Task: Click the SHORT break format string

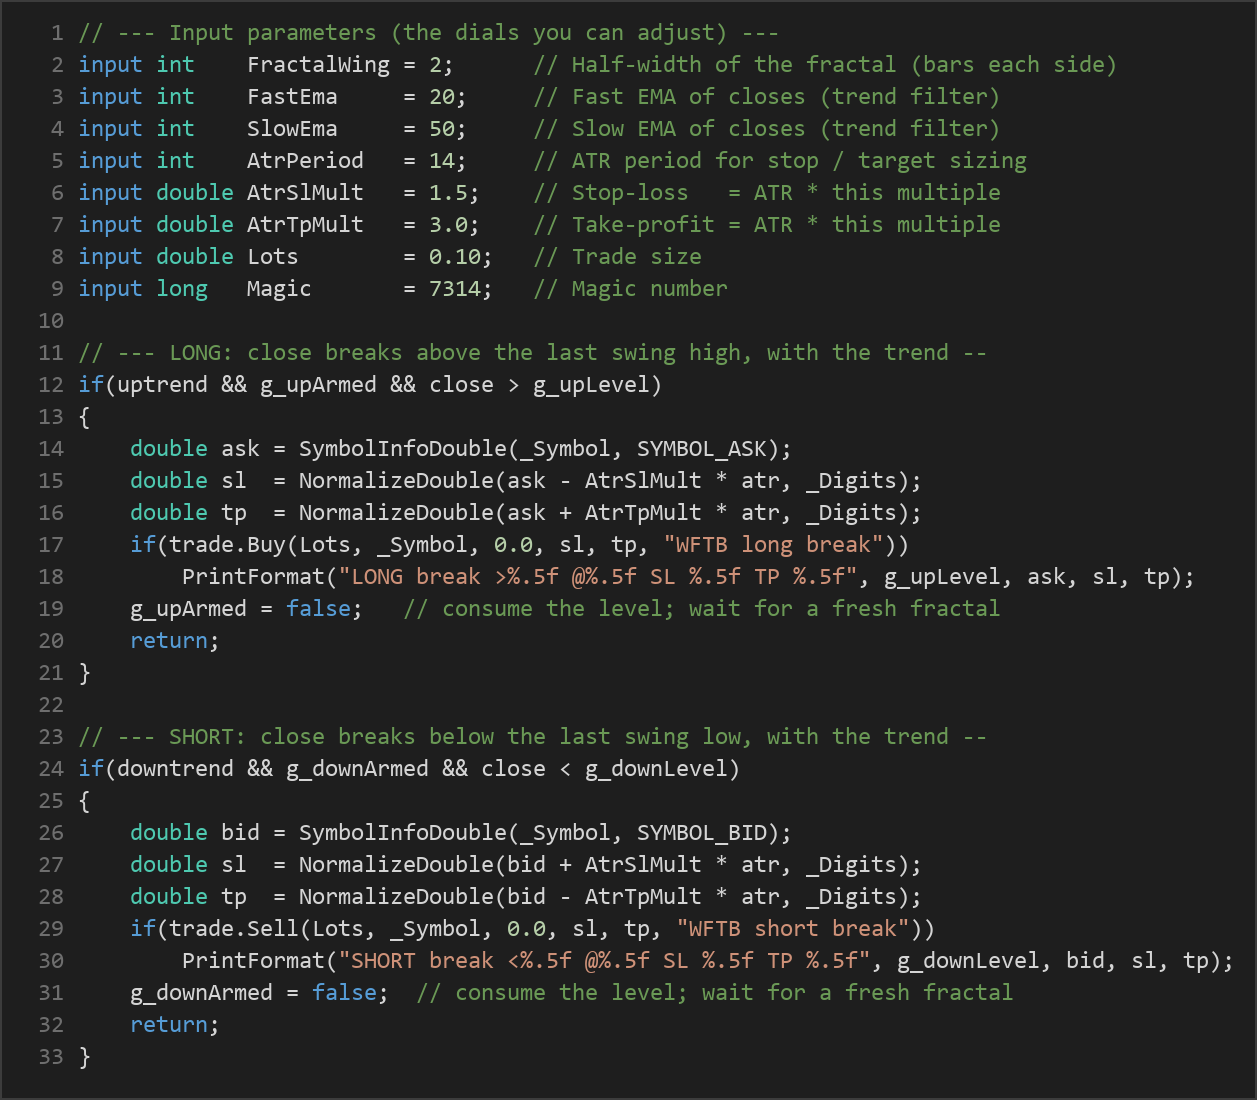Action: tap(604, 961)
